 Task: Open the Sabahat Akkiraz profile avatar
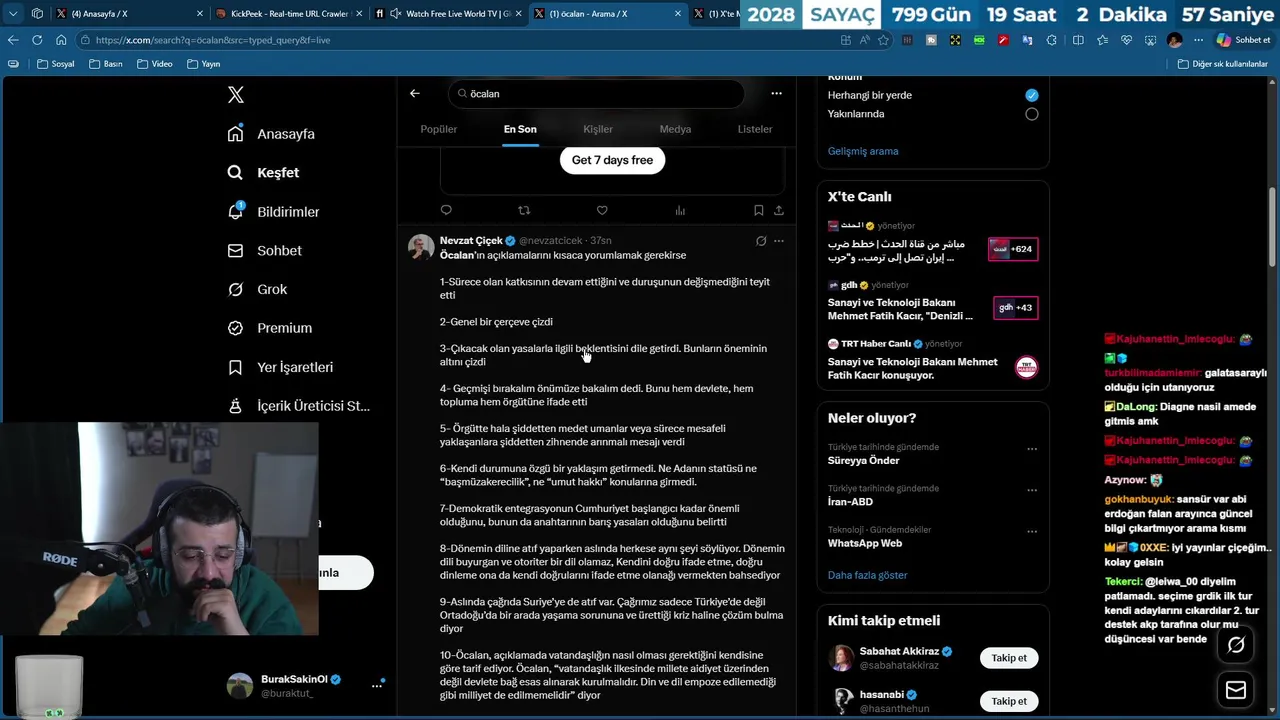tap(842, 658)
